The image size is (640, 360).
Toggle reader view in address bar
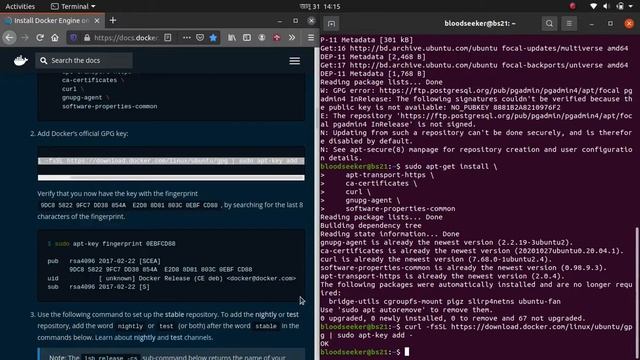[x=167, y=38]
